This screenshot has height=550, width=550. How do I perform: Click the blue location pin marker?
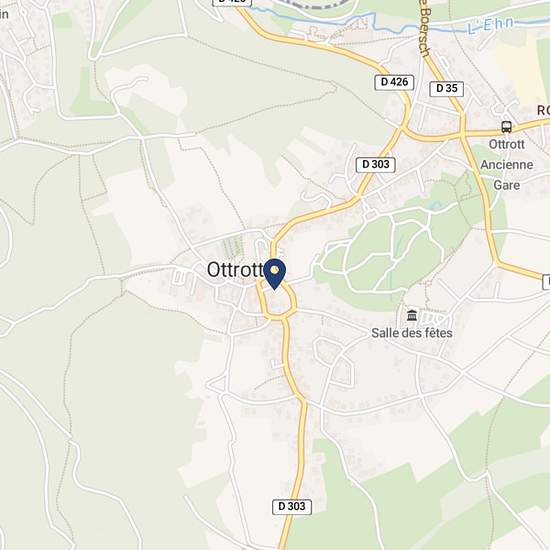(x=275, y=274)
